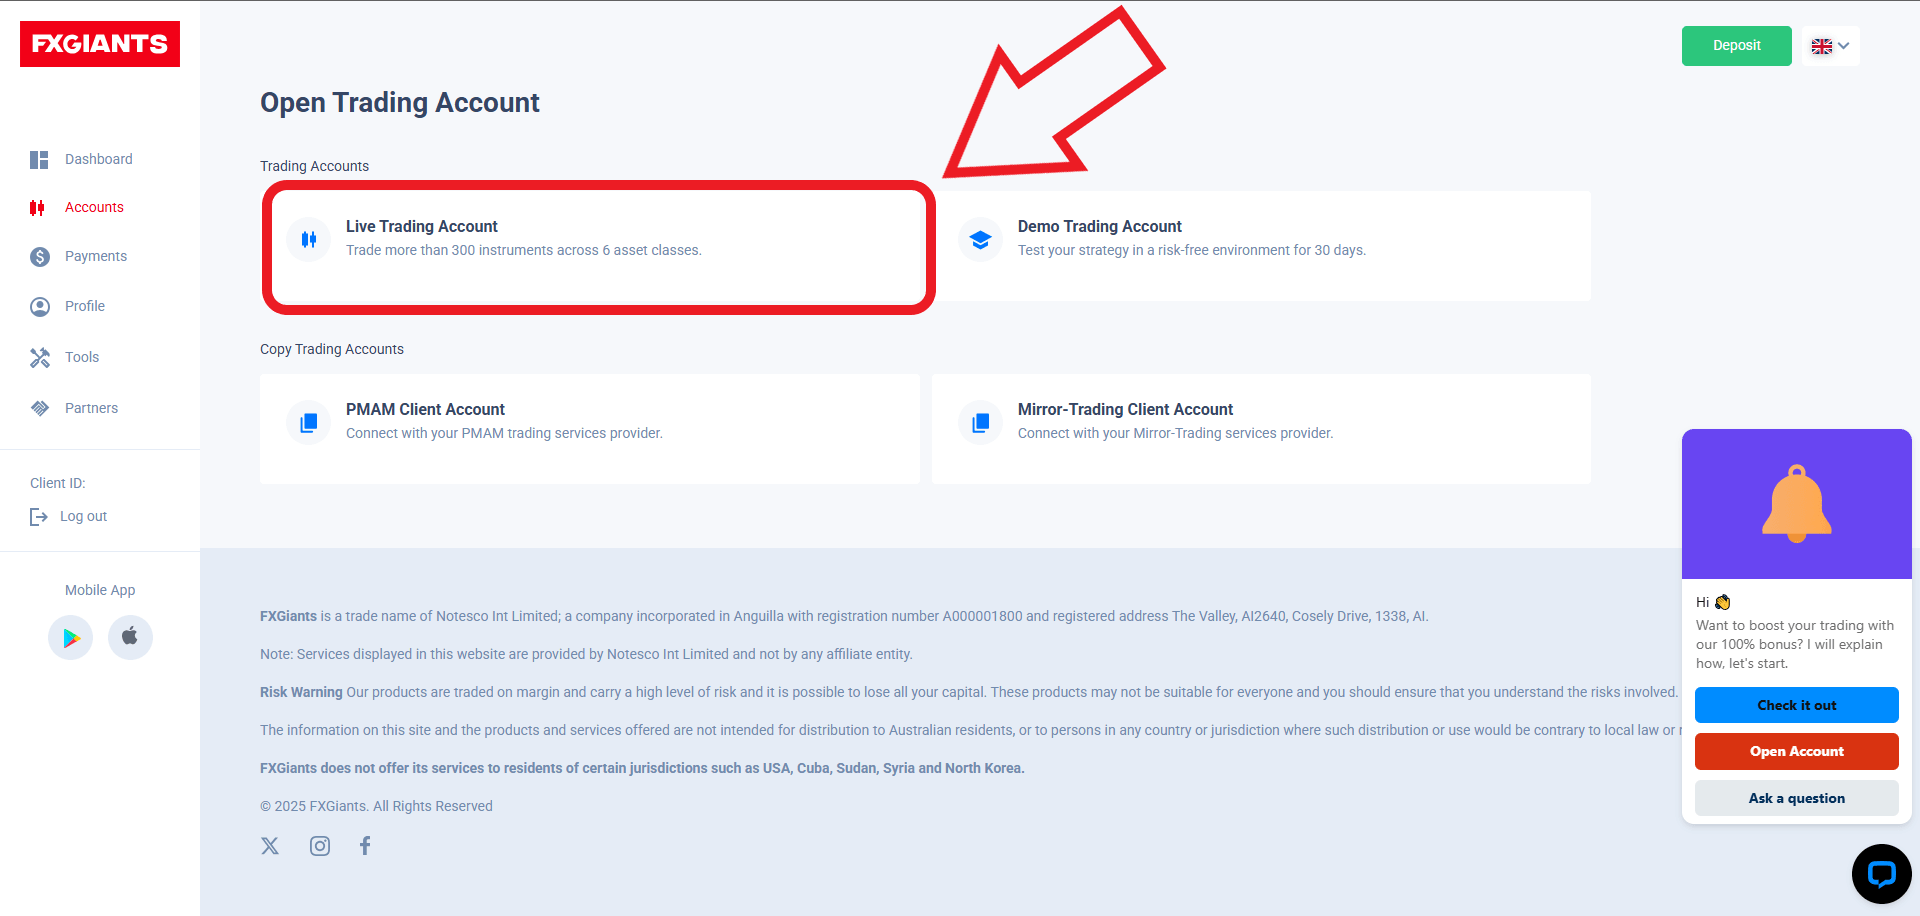This screenshot has height=916, width=1920.
Task: Click the Dashboard grid icon
Action: coord(39,160)
